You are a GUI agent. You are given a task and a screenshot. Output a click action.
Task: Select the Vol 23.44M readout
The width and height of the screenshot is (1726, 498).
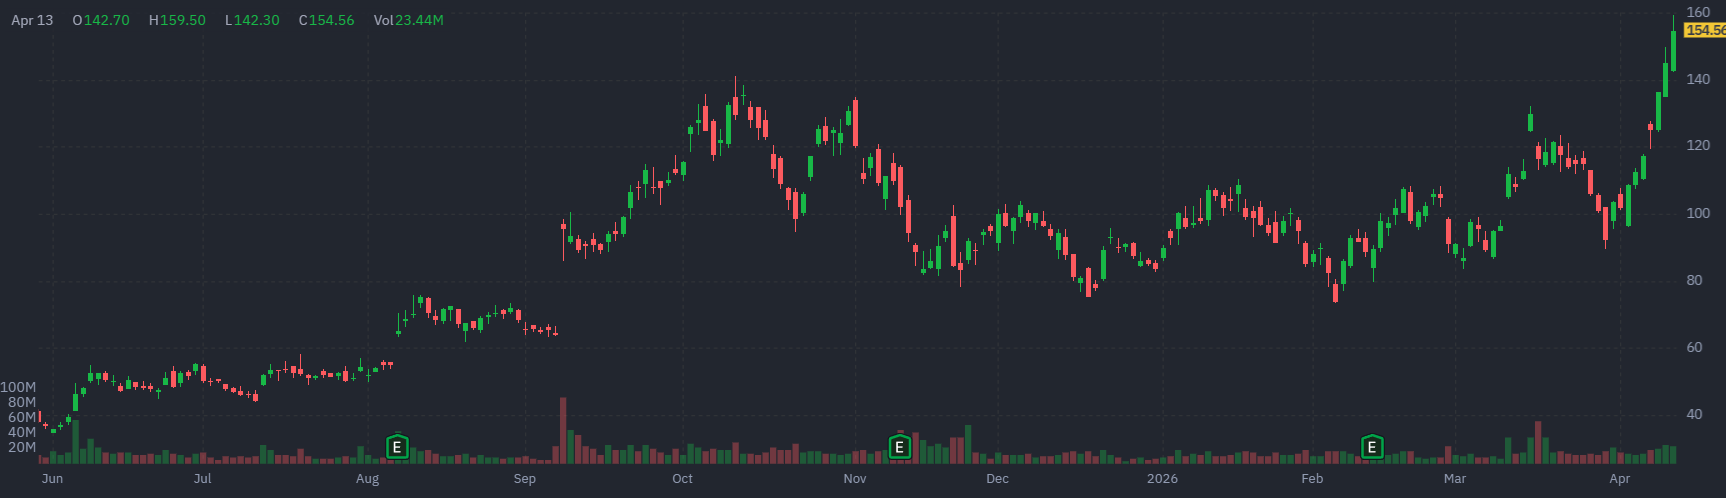coord(408,20)
